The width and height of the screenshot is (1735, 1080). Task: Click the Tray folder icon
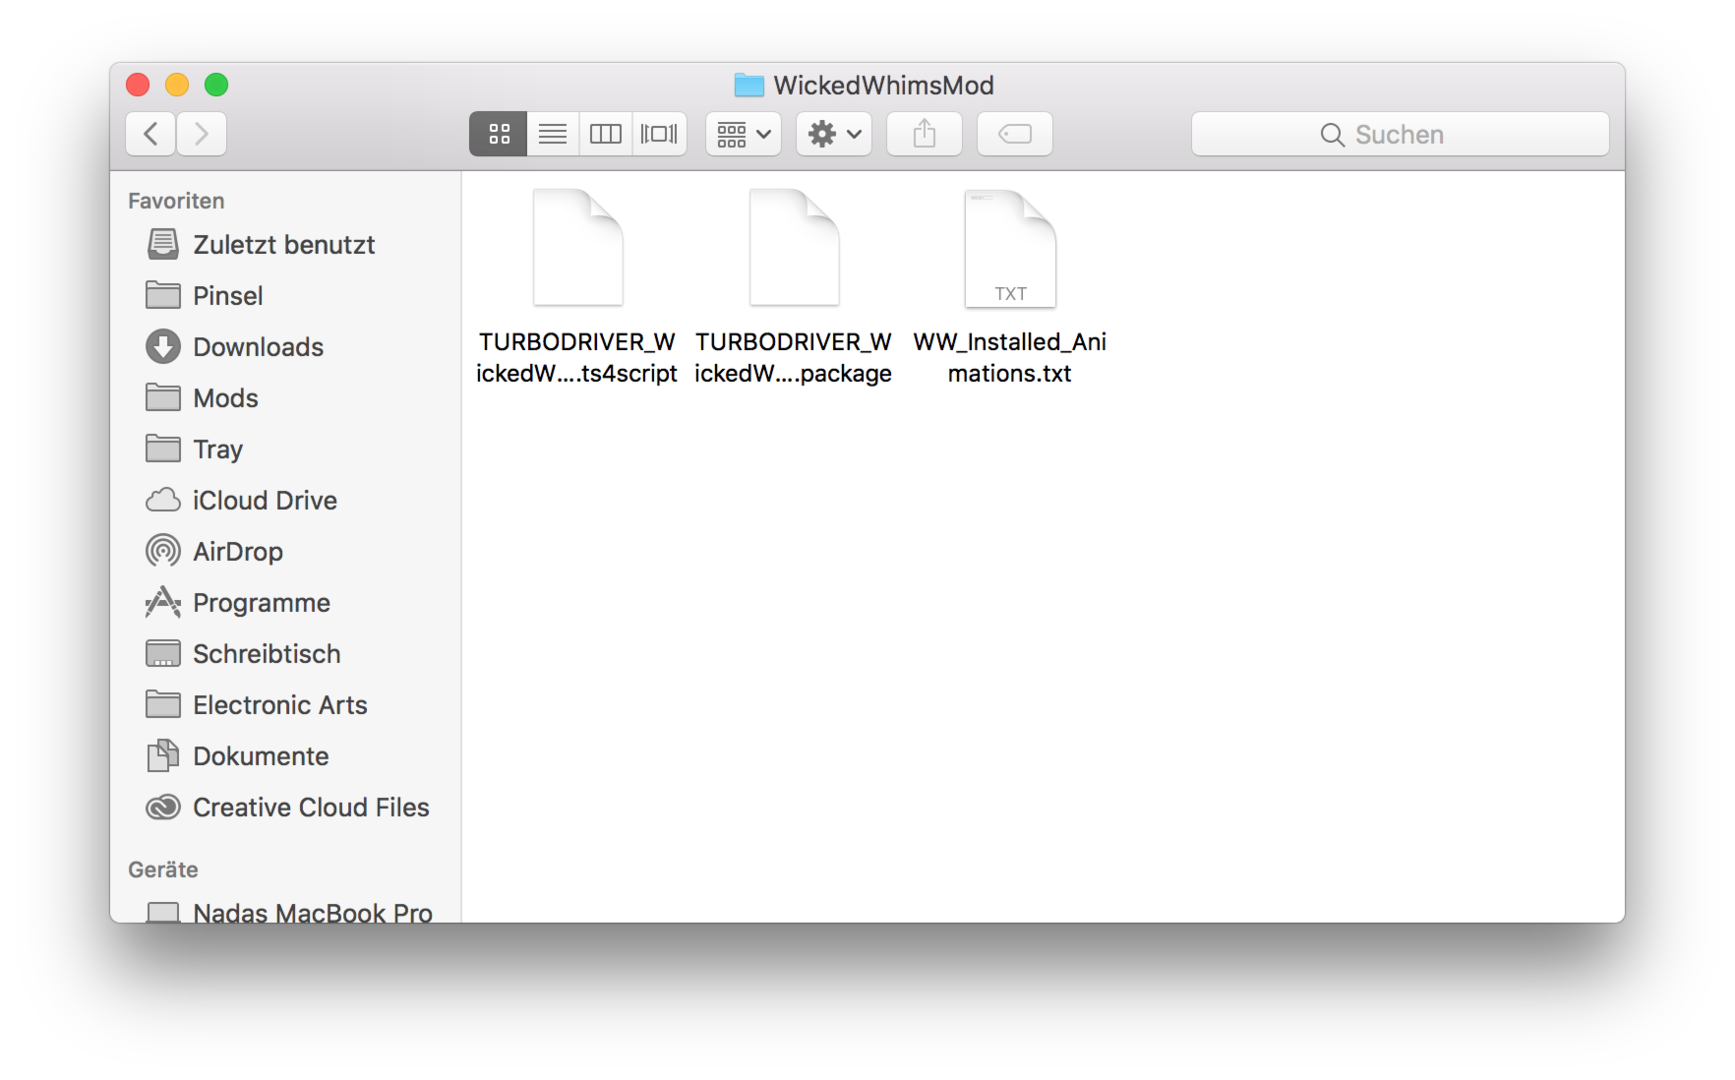pos(163,448)
